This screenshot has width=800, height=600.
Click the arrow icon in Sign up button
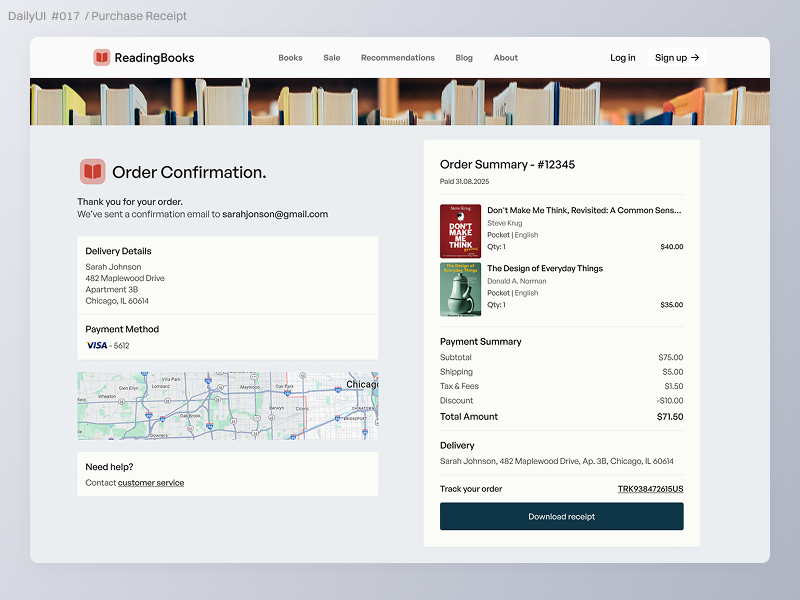695,58
